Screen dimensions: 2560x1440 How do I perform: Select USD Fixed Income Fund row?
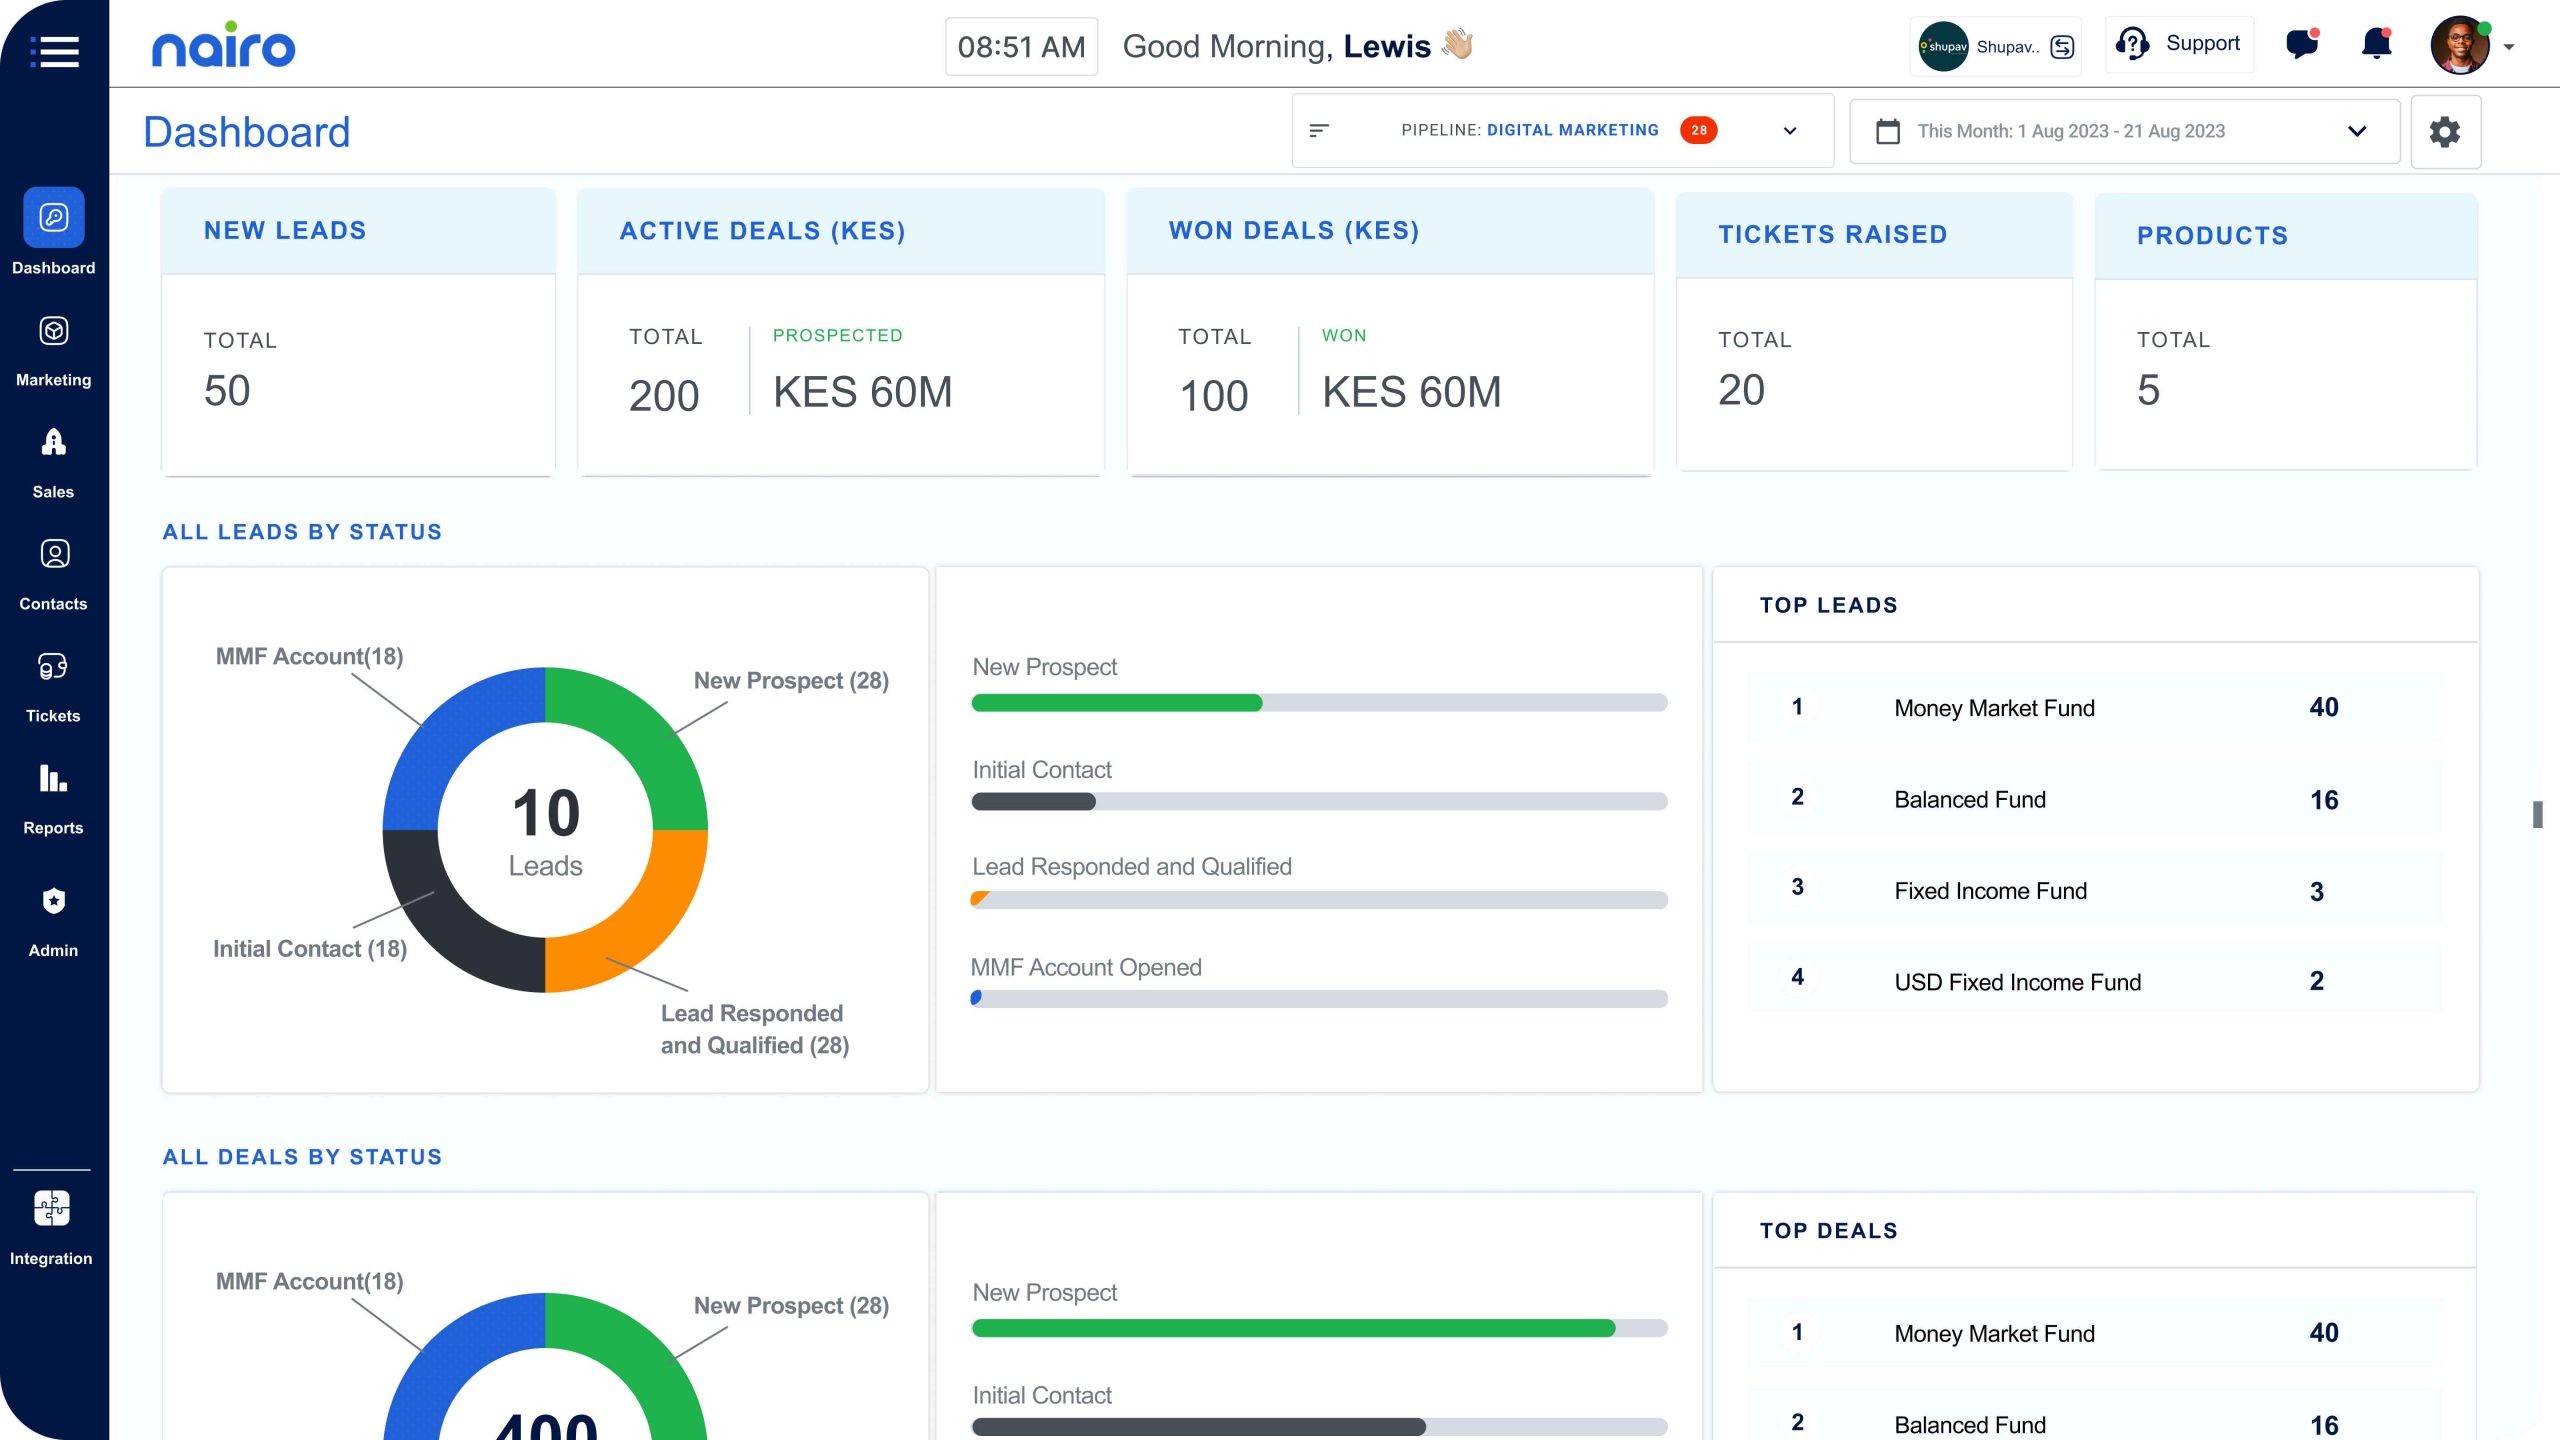pos(2095,981)
